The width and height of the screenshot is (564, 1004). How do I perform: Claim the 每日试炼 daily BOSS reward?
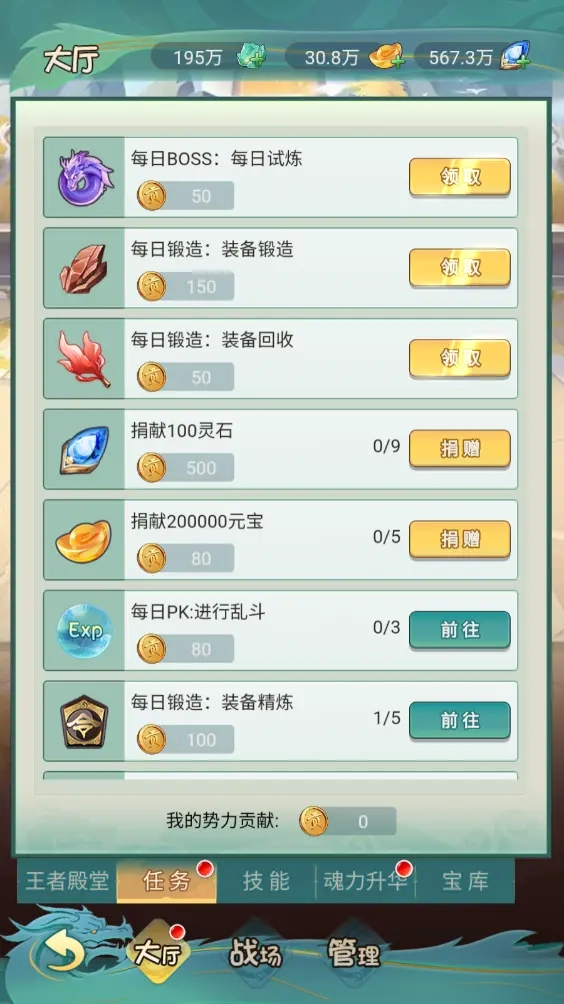click(x=460, y=177)
